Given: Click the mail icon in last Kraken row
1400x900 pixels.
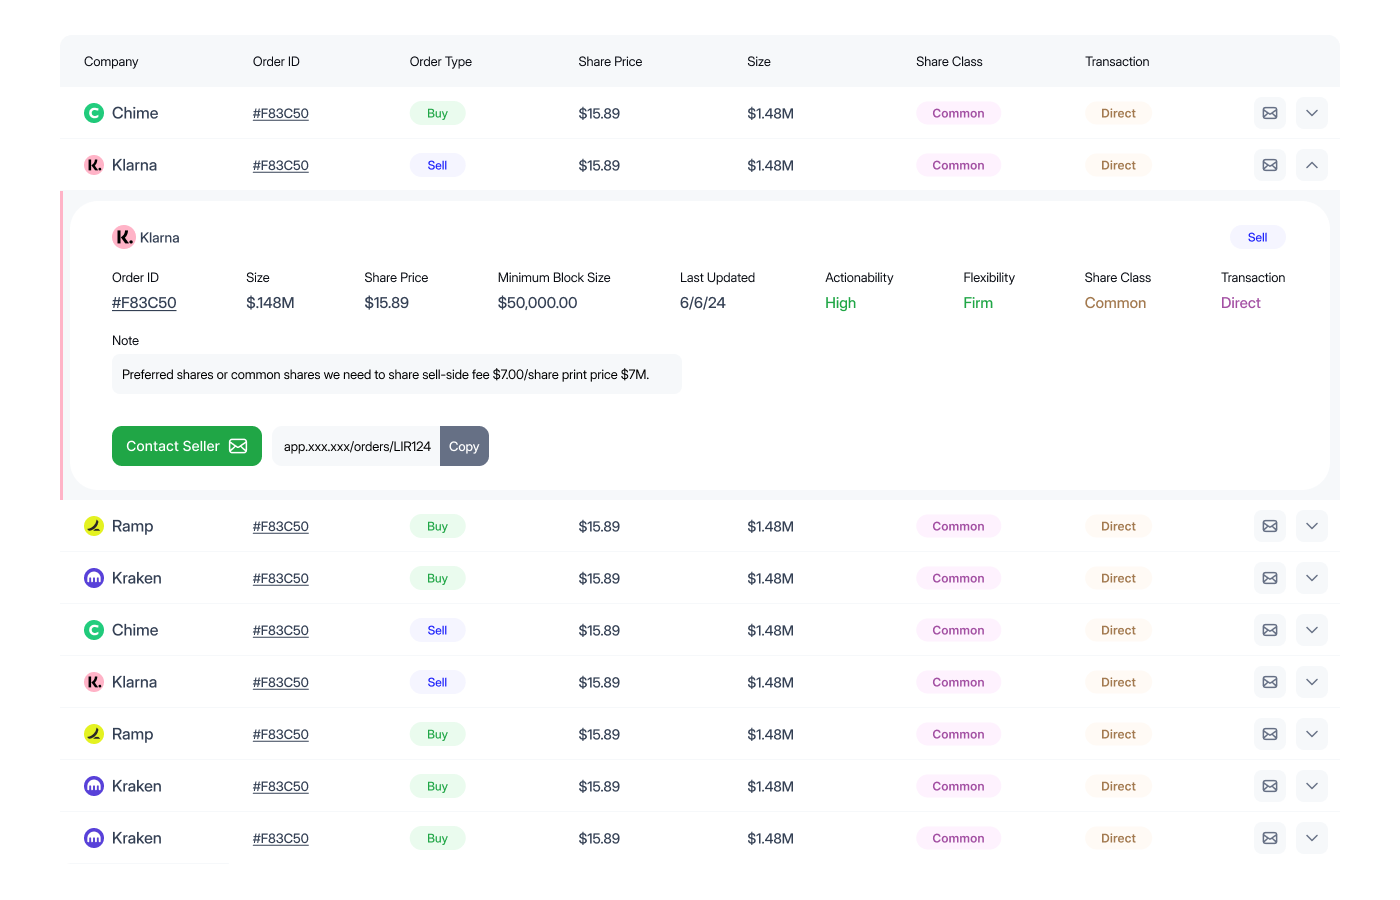Looking at the screenshot, I should 1270,838.
